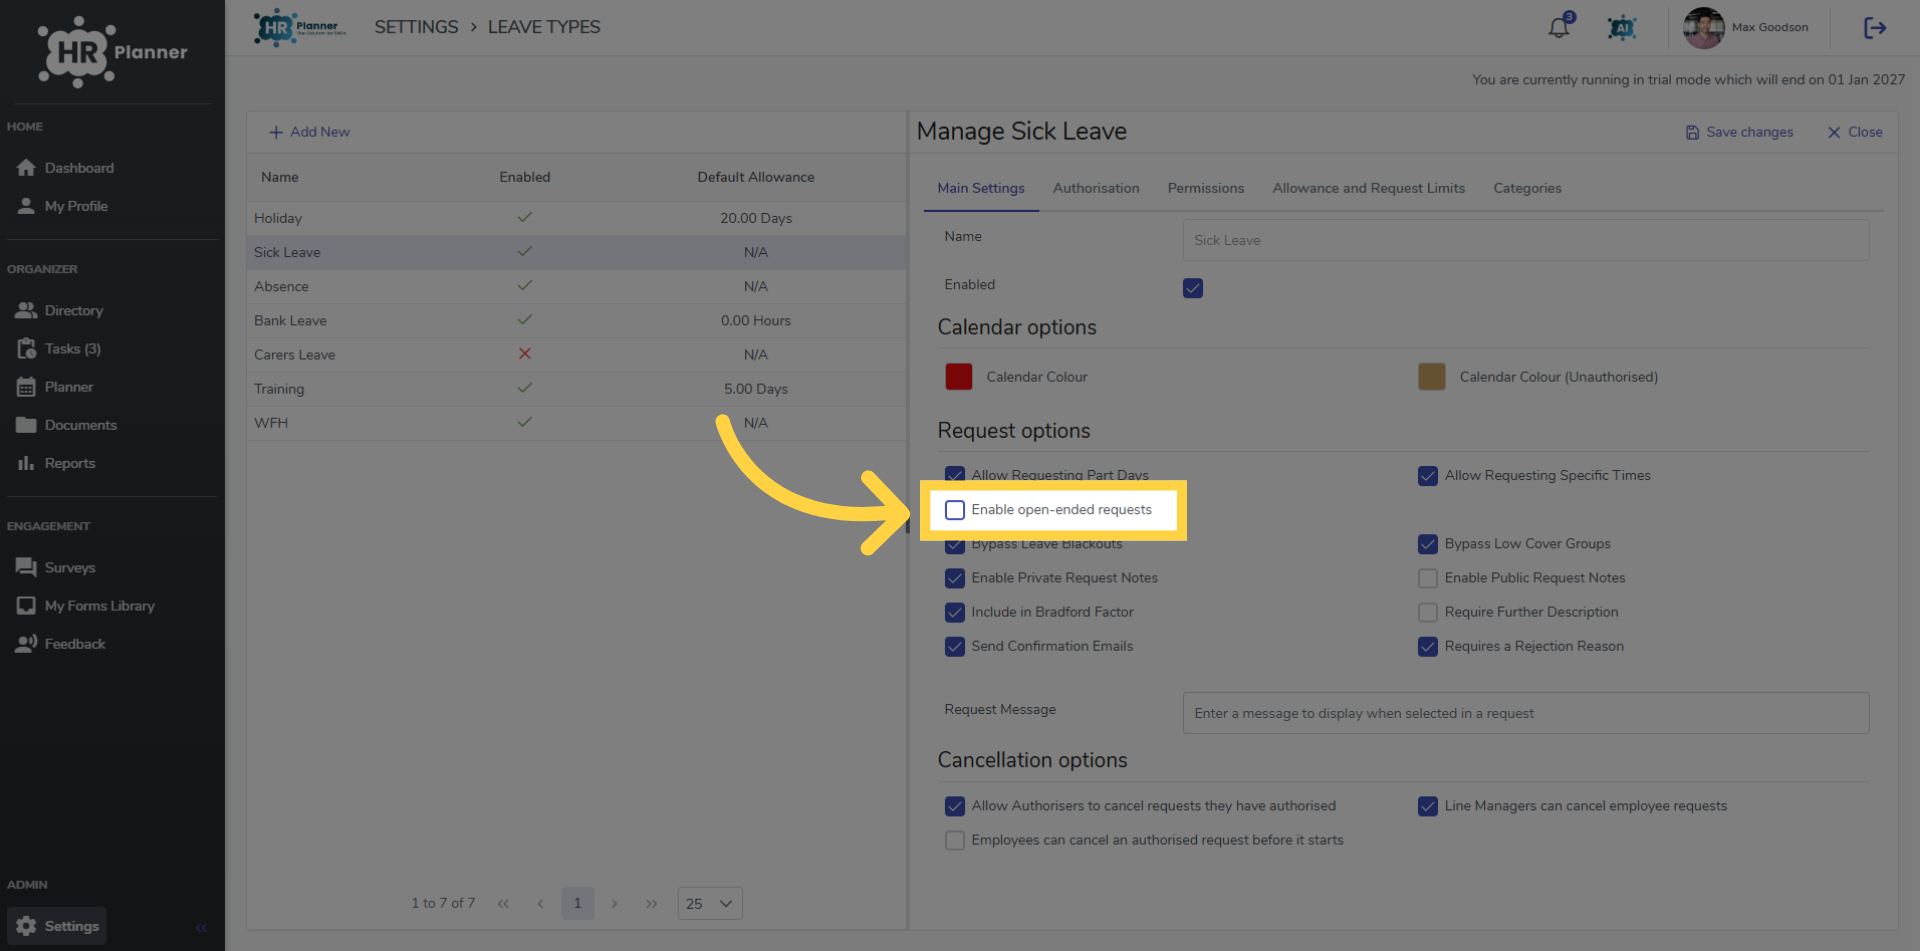The image size is (1920, 951).
Task: Select the Carers Leave row
Action: pyautogui.click(x=577, y=355)
